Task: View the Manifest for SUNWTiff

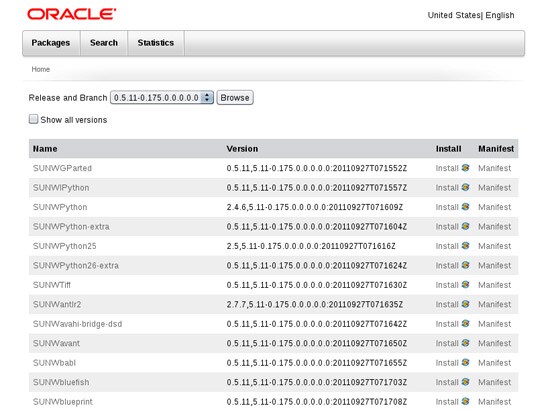Action: point(494,285)
